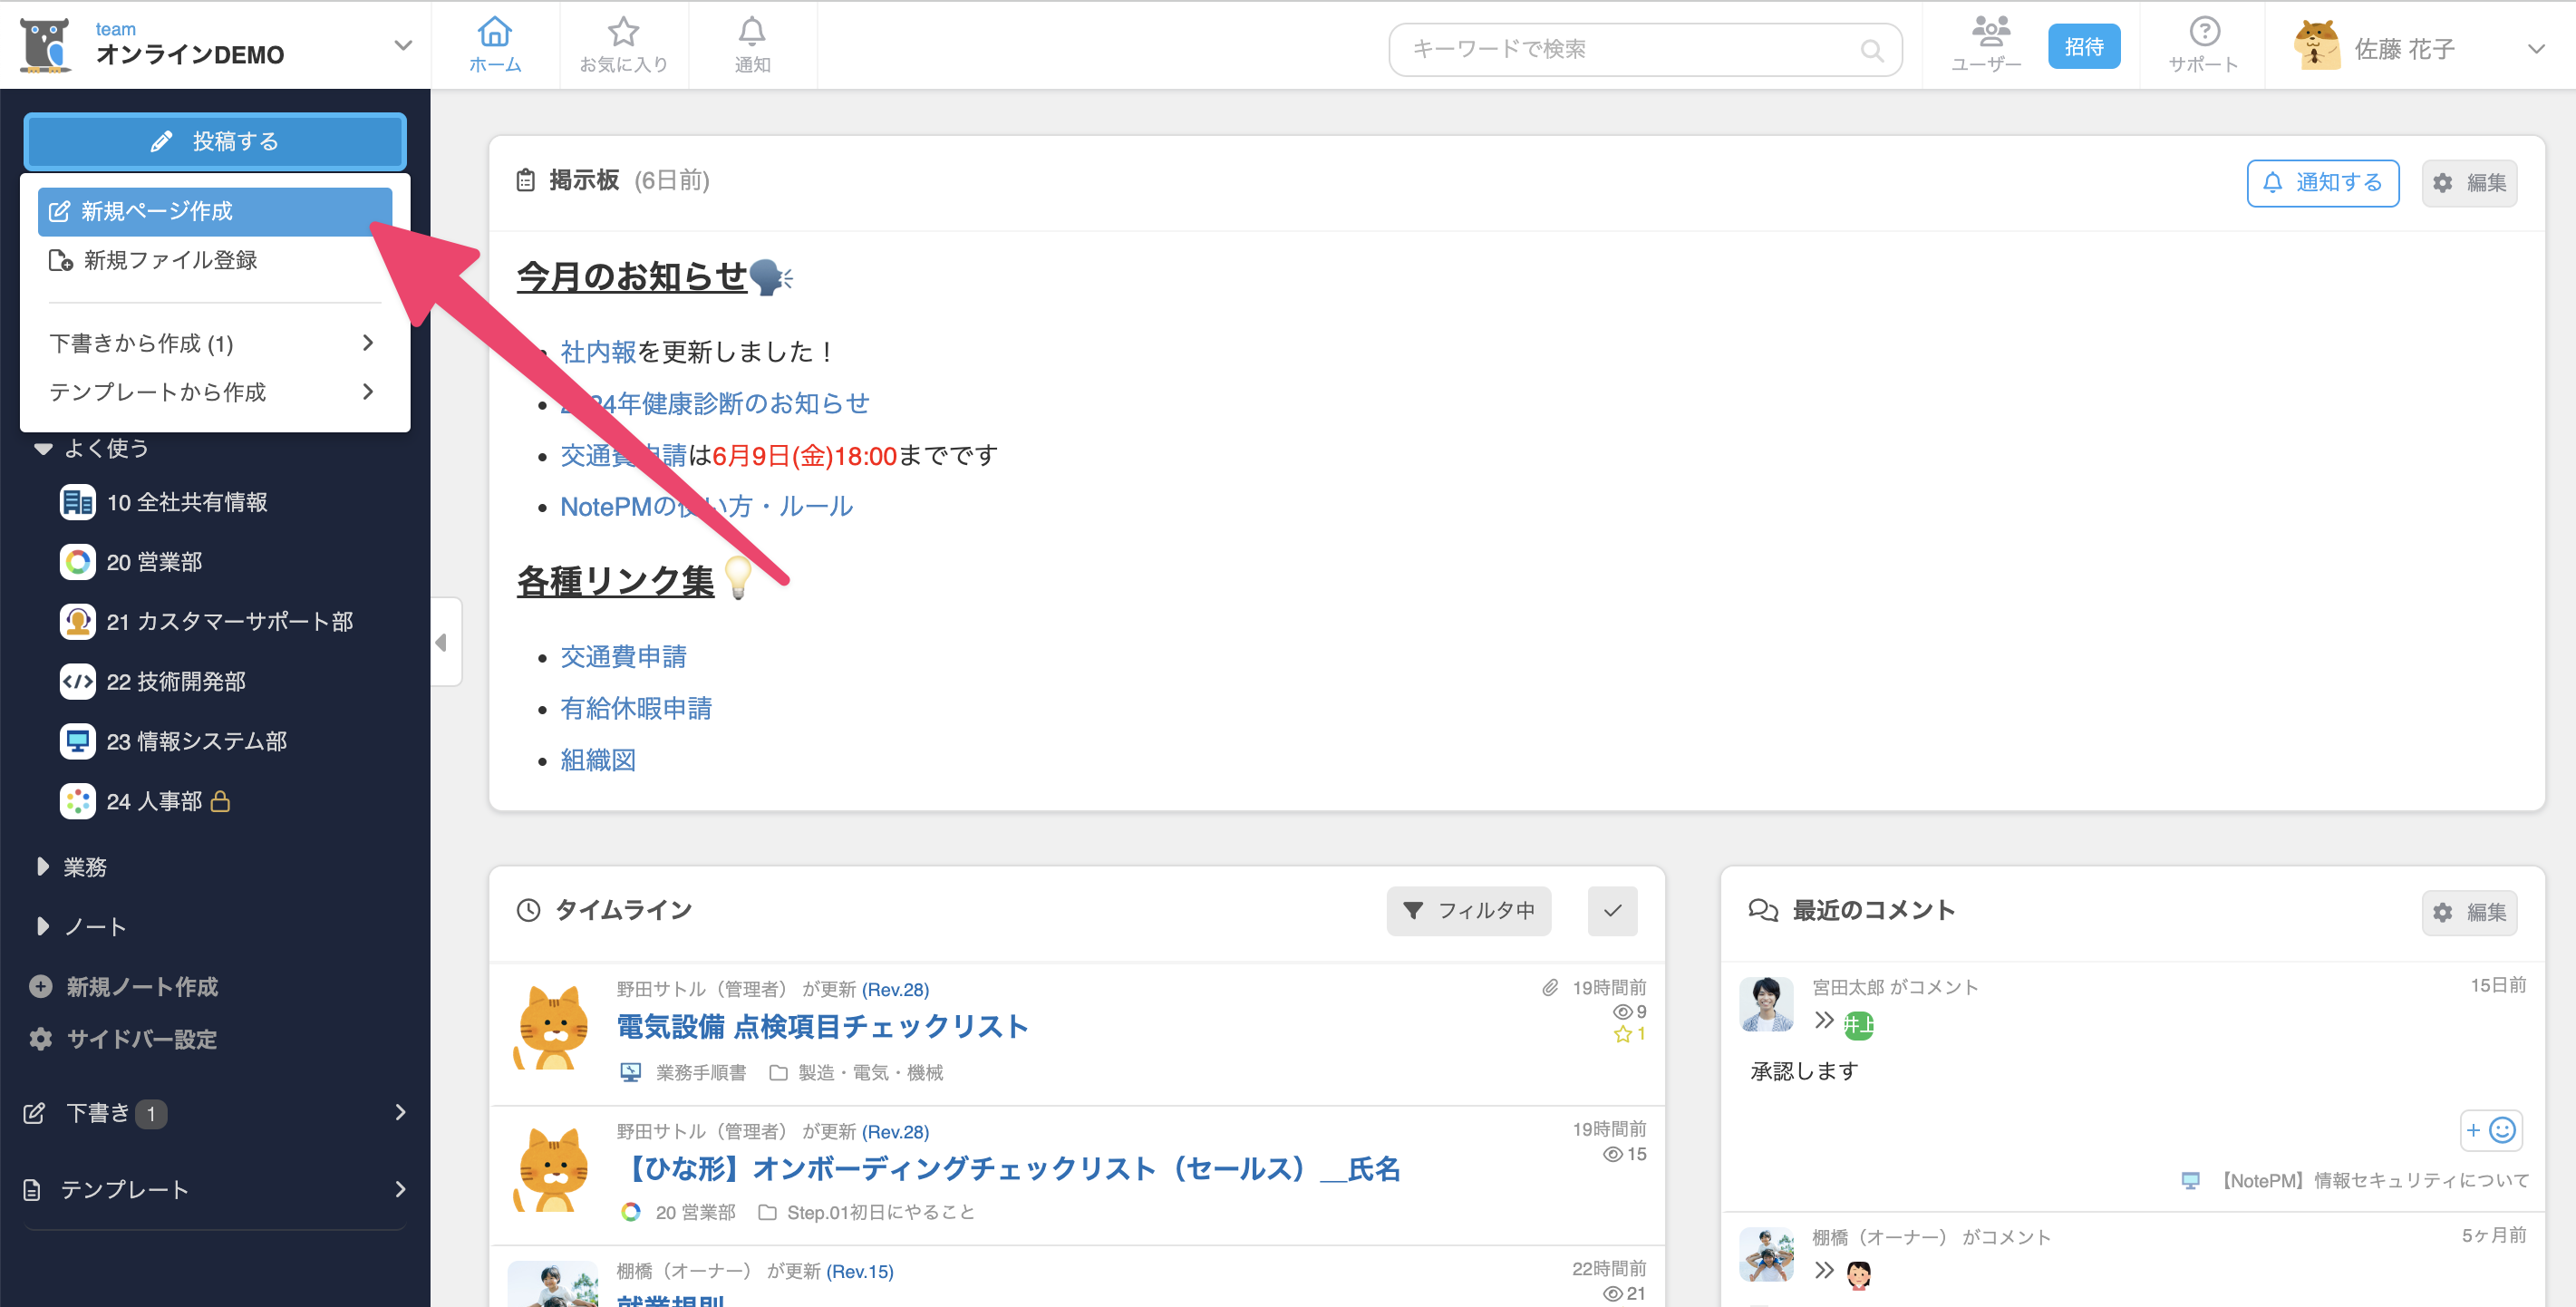Click 宮田太郎 commenter avatar
The height and width of the screenshot is (1307, 2576).
point(1766,1004)
